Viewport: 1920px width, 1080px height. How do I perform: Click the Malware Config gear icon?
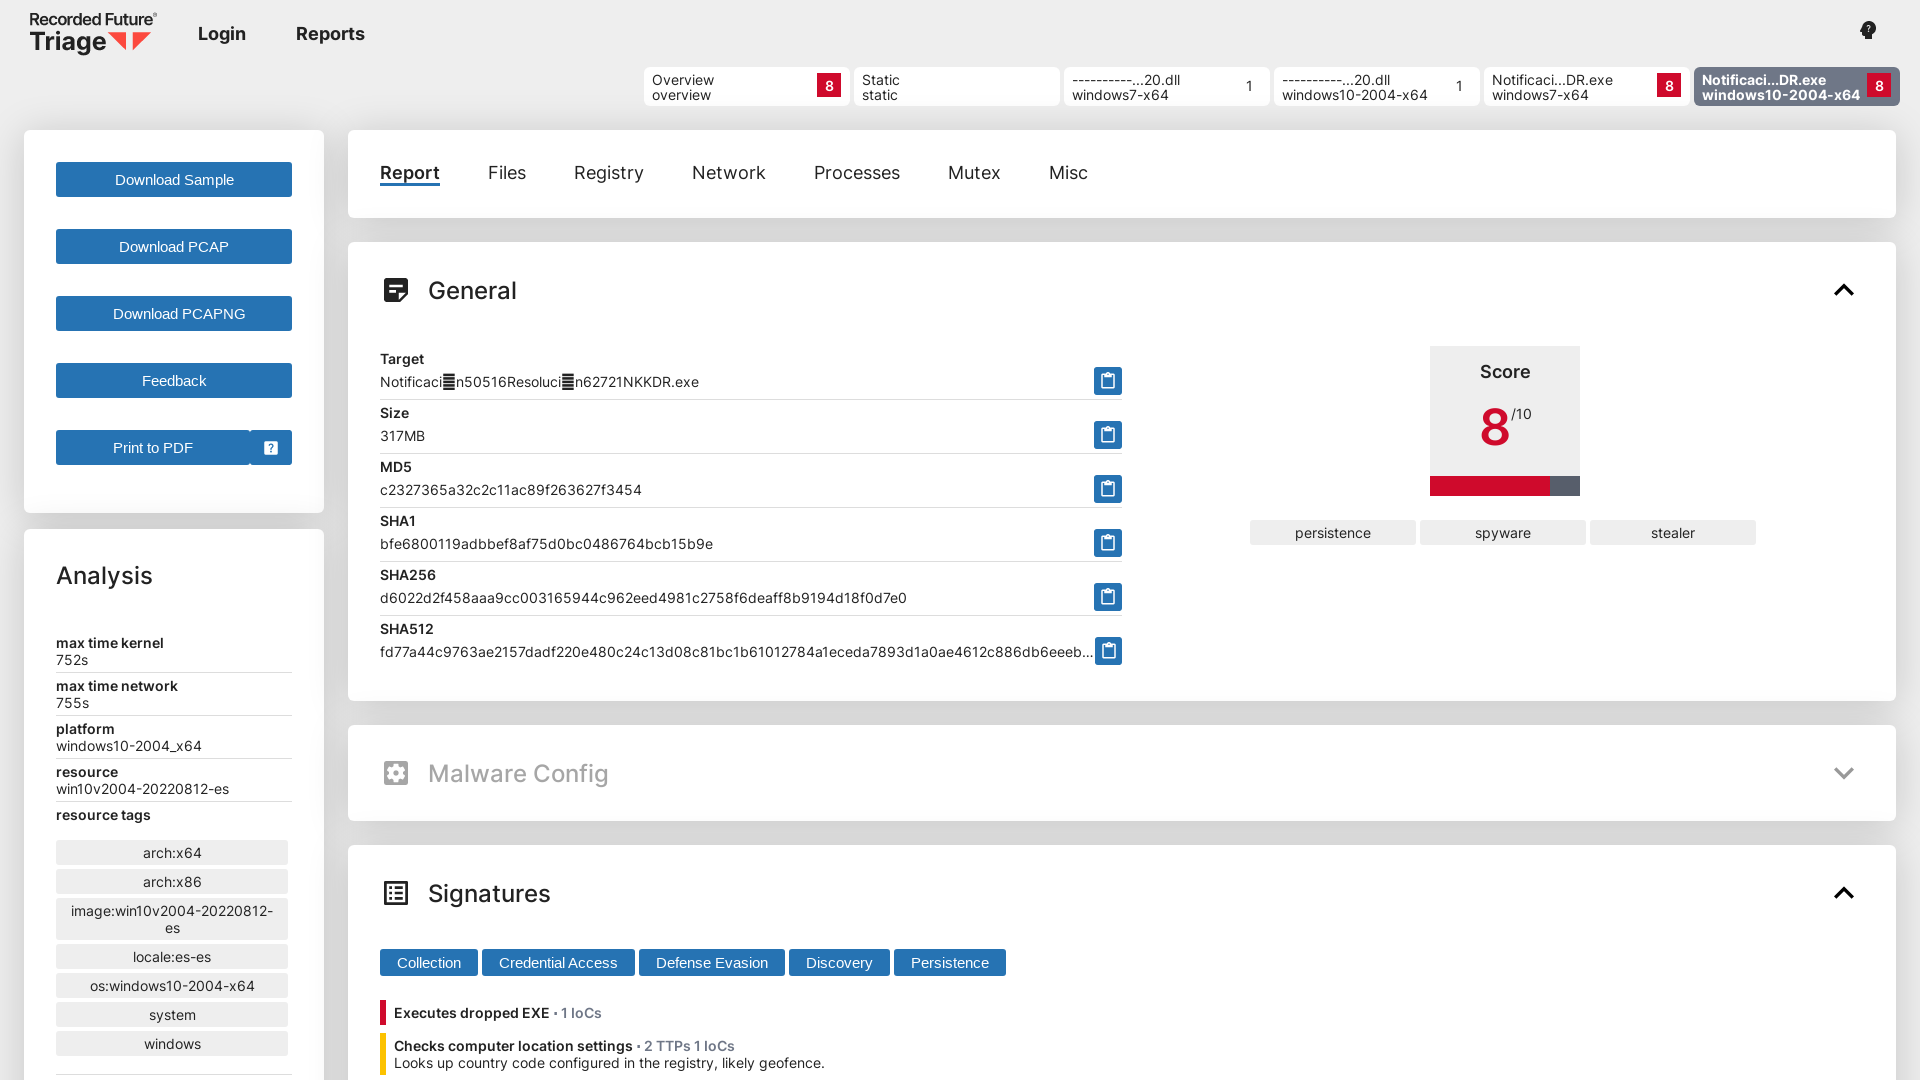pos(396,773)
